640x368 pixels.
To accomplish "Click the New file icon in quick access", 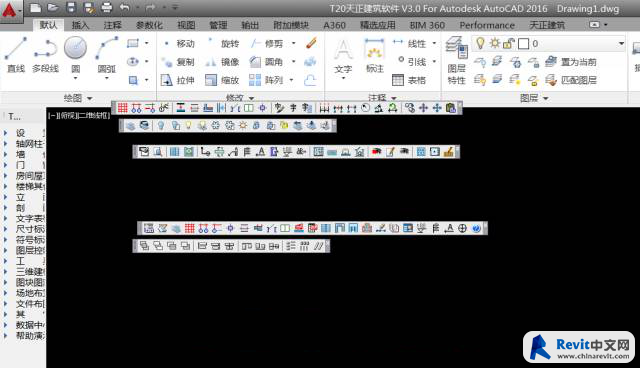I will [x=36, y=7].
